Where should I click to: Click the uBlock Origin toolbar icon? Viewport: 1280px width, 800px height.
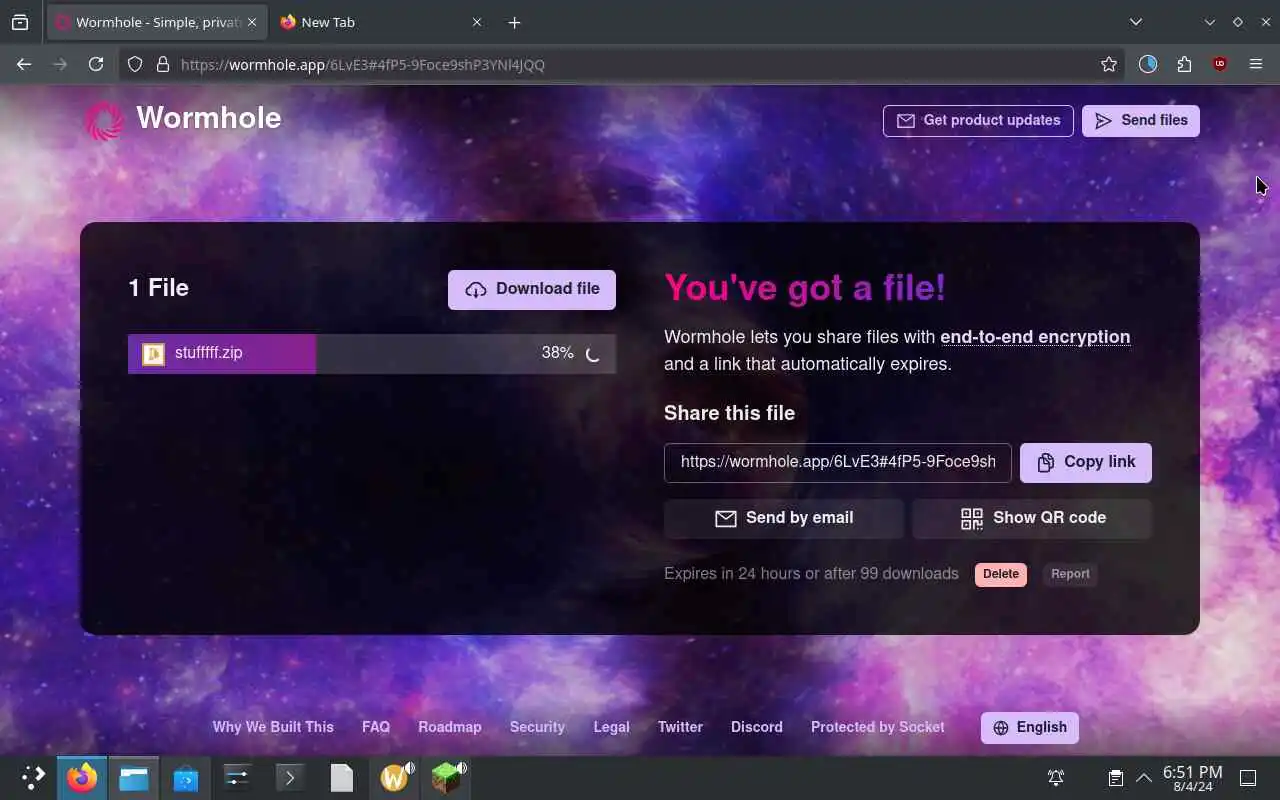point(1220,64)
